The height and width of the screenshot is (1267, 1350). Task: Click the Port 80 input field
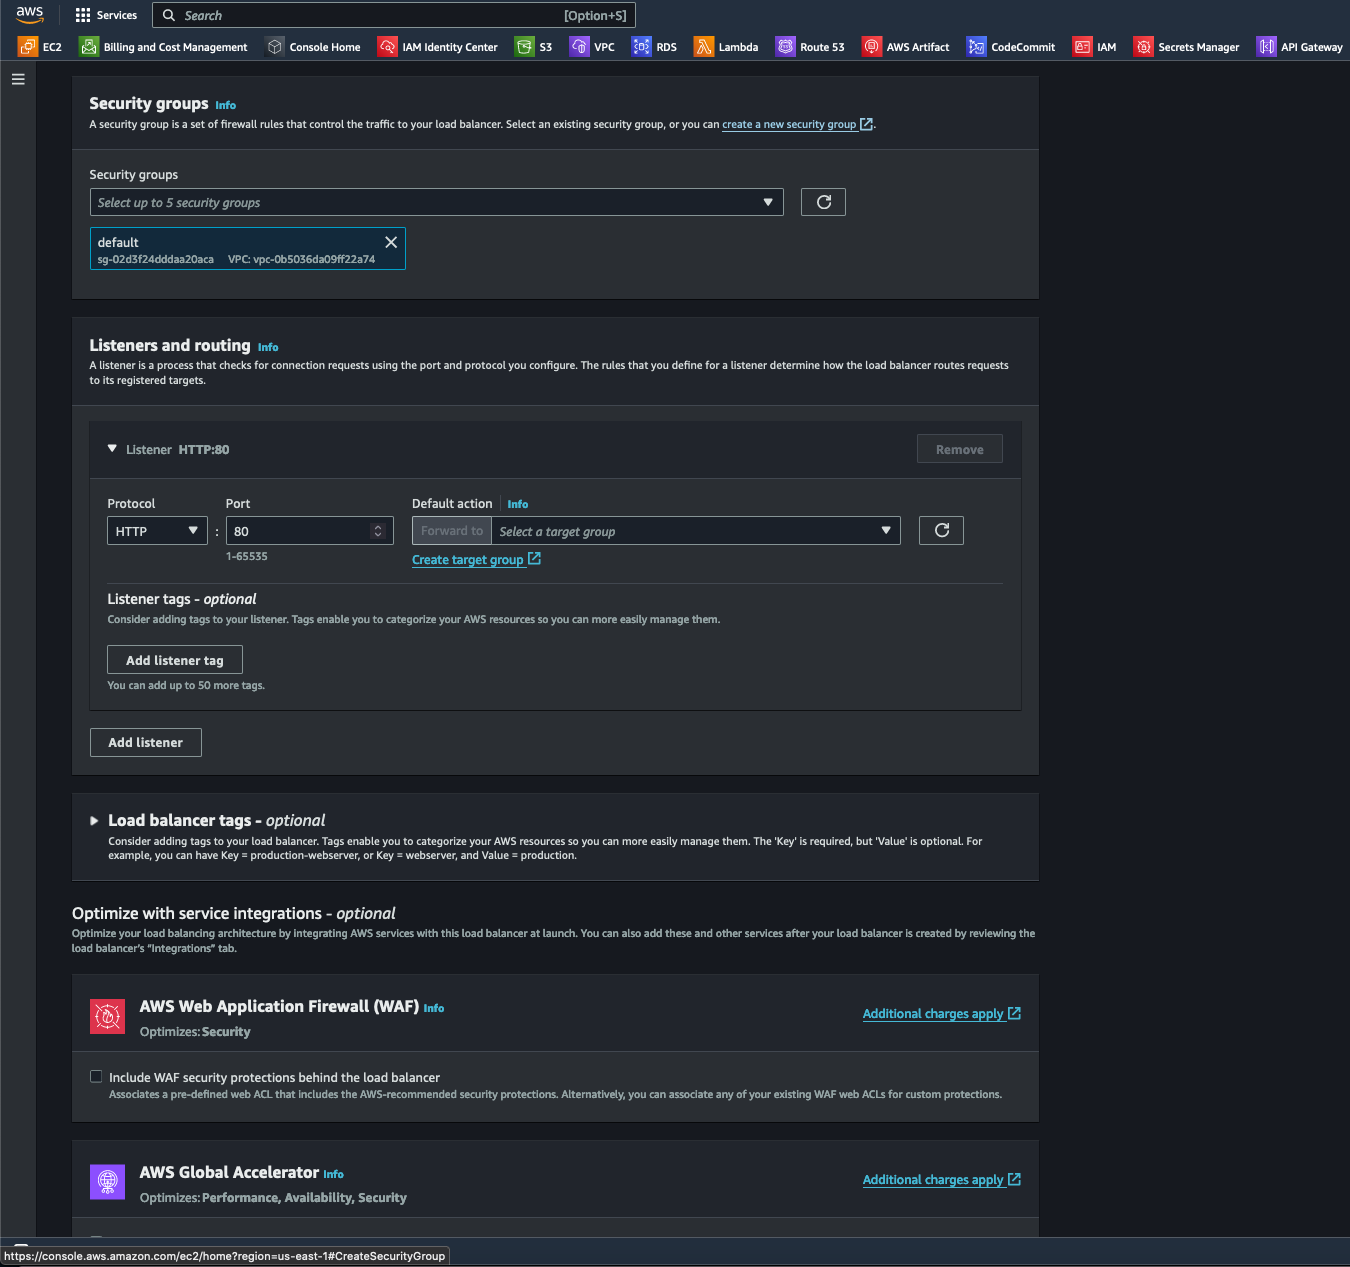[310, 531]
